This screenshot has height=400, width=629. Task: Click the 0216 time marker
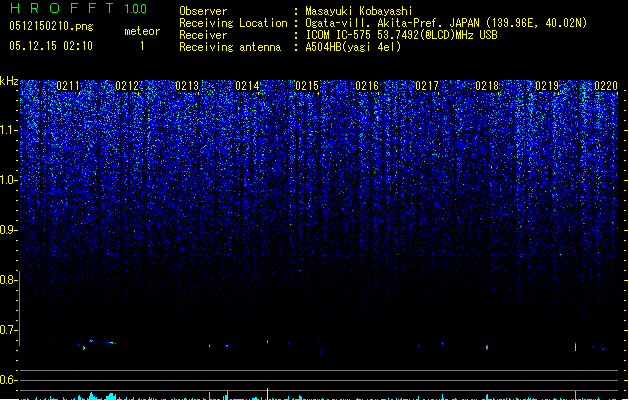coord(367,86)
